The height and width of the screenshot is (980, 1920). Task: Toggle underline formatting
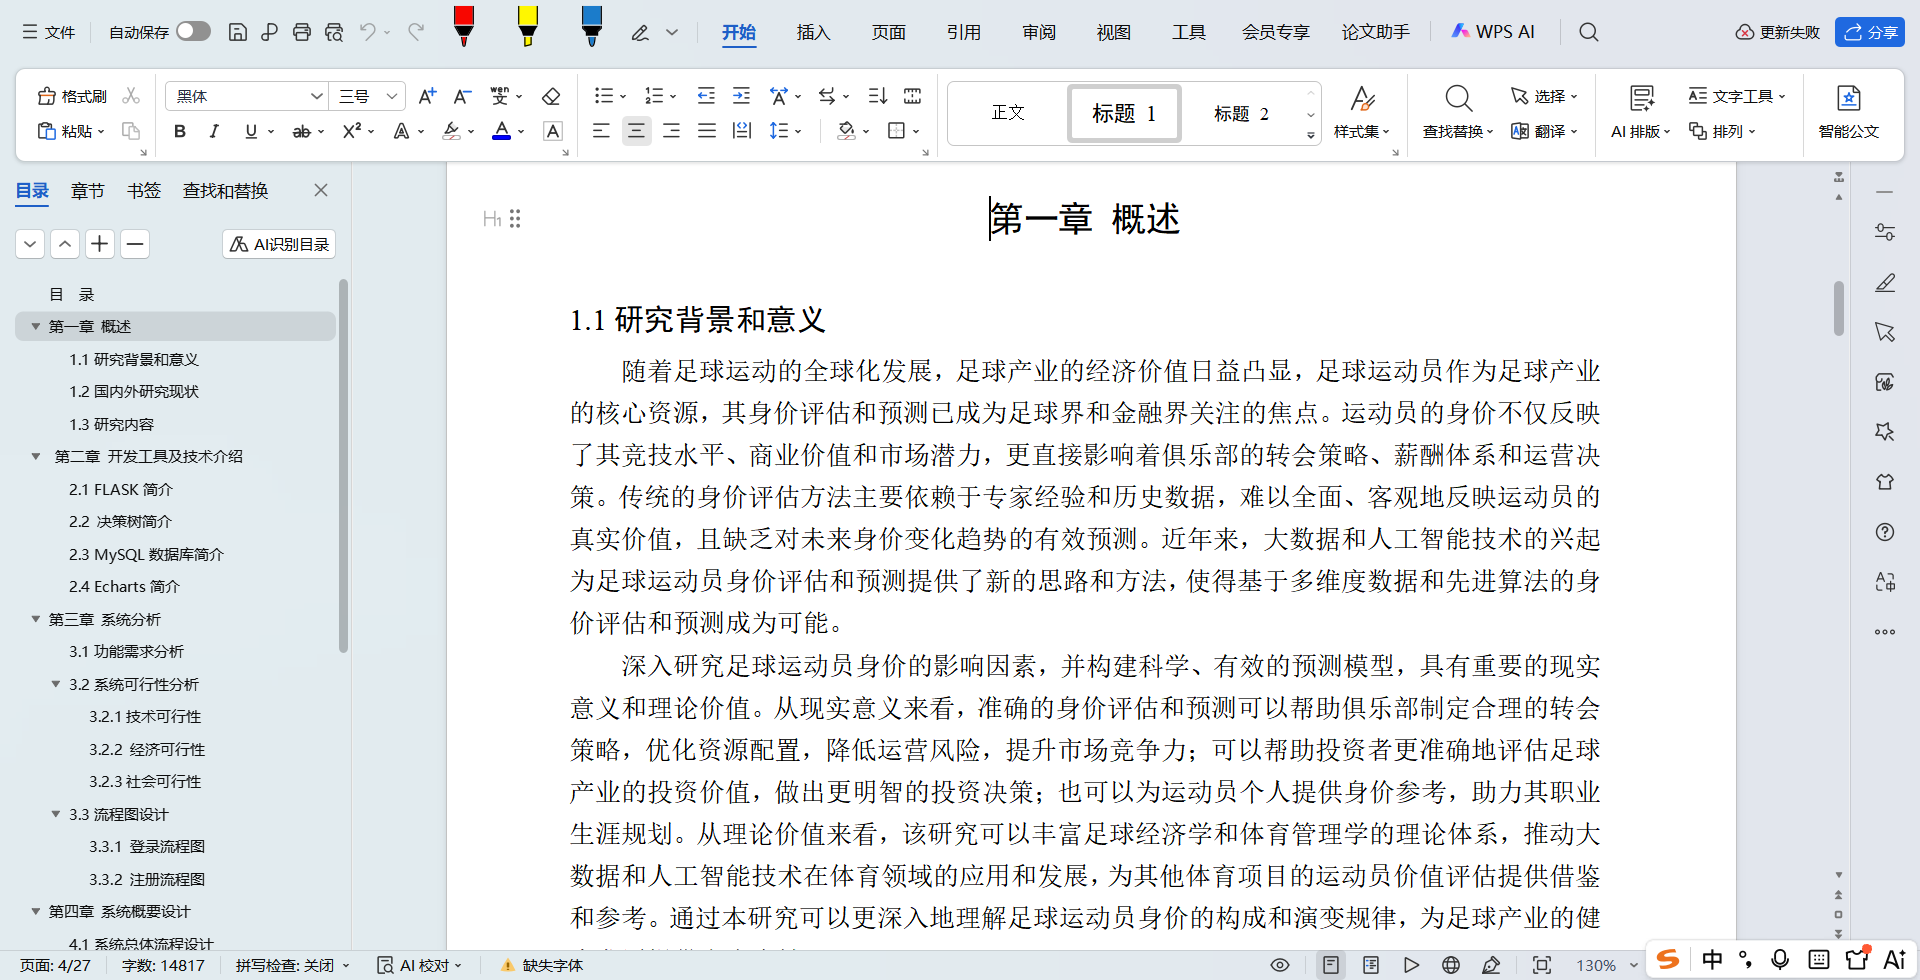251,131
